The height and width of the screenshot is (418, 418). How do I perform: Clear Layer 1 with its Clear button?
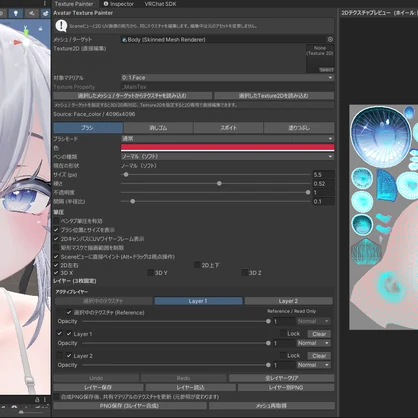point(319,334)
